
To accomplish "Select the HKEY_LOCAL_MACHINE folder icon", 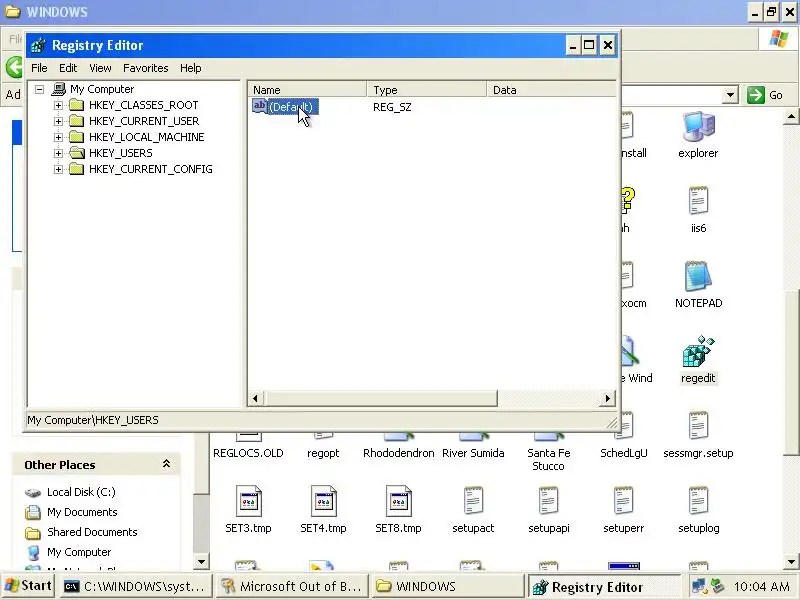I will pos(77,137).
